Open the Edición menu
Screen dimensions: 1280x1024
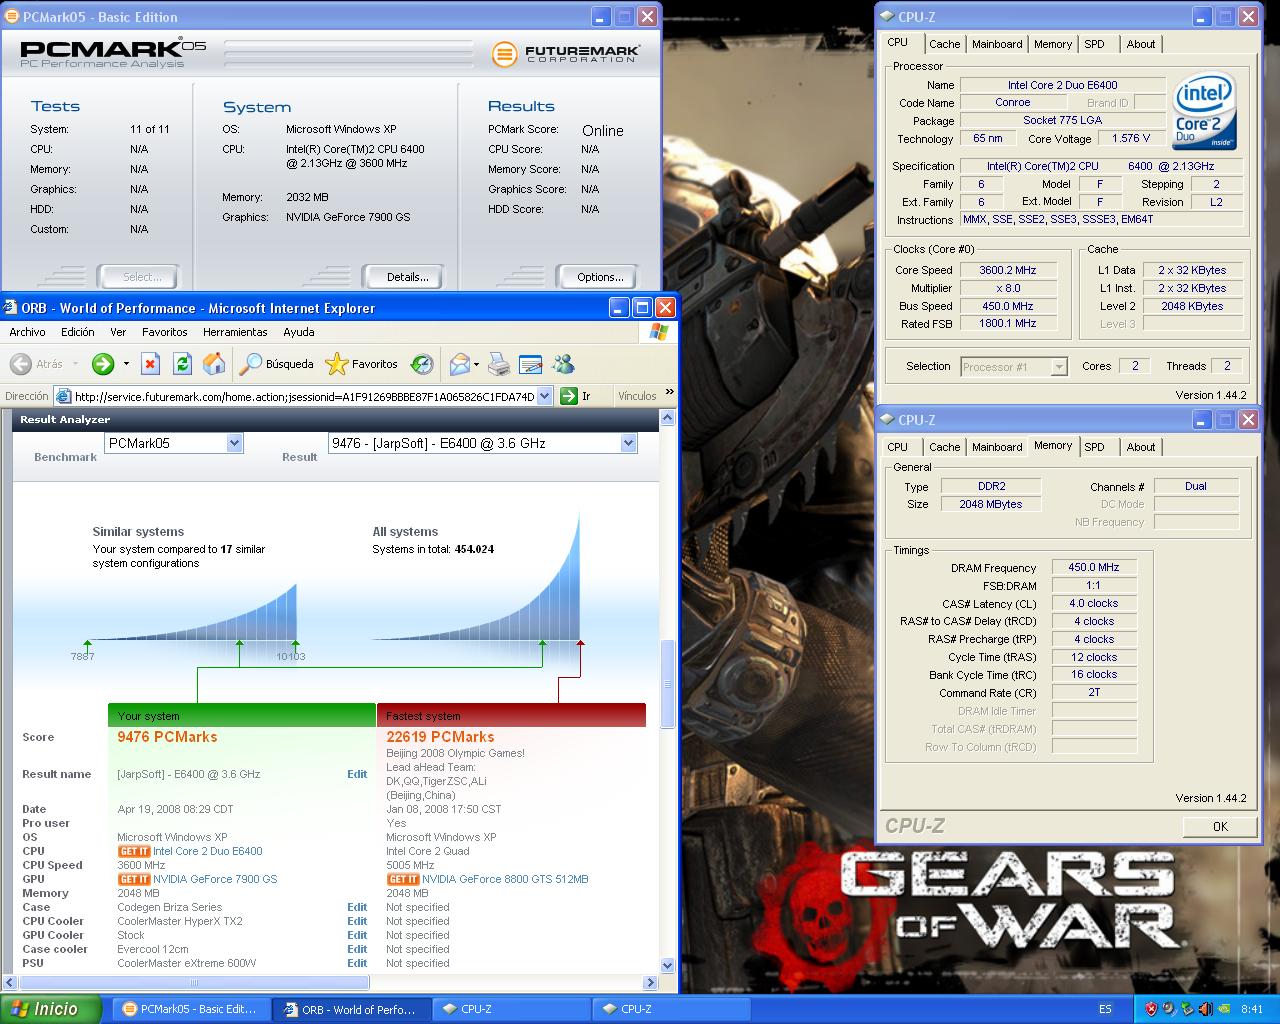pos(77,332)
